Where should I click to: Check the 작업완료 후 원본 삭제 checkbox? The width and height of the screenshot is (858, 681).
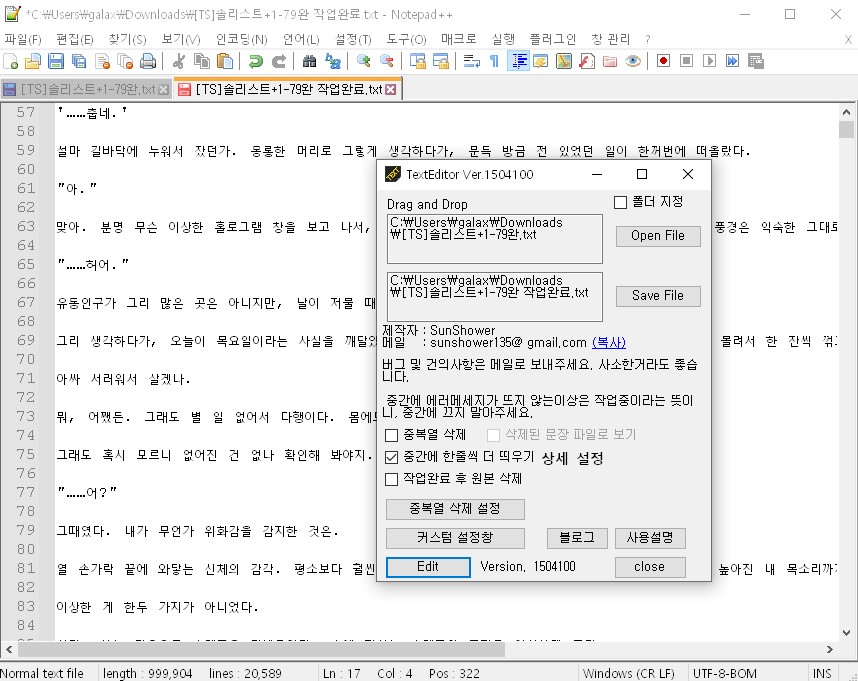pyautogui.click(x=391, y=479)
